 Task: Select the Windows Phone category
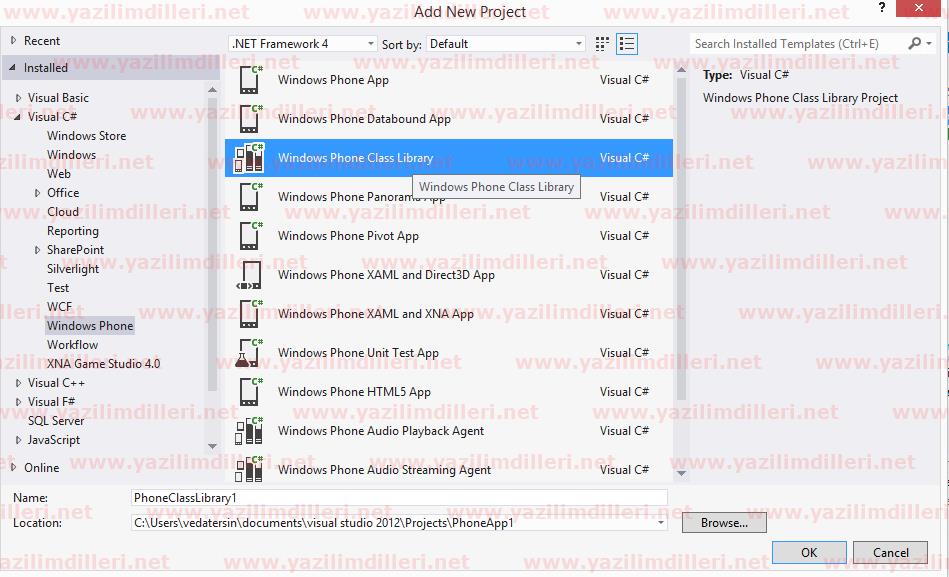(90, 326)
